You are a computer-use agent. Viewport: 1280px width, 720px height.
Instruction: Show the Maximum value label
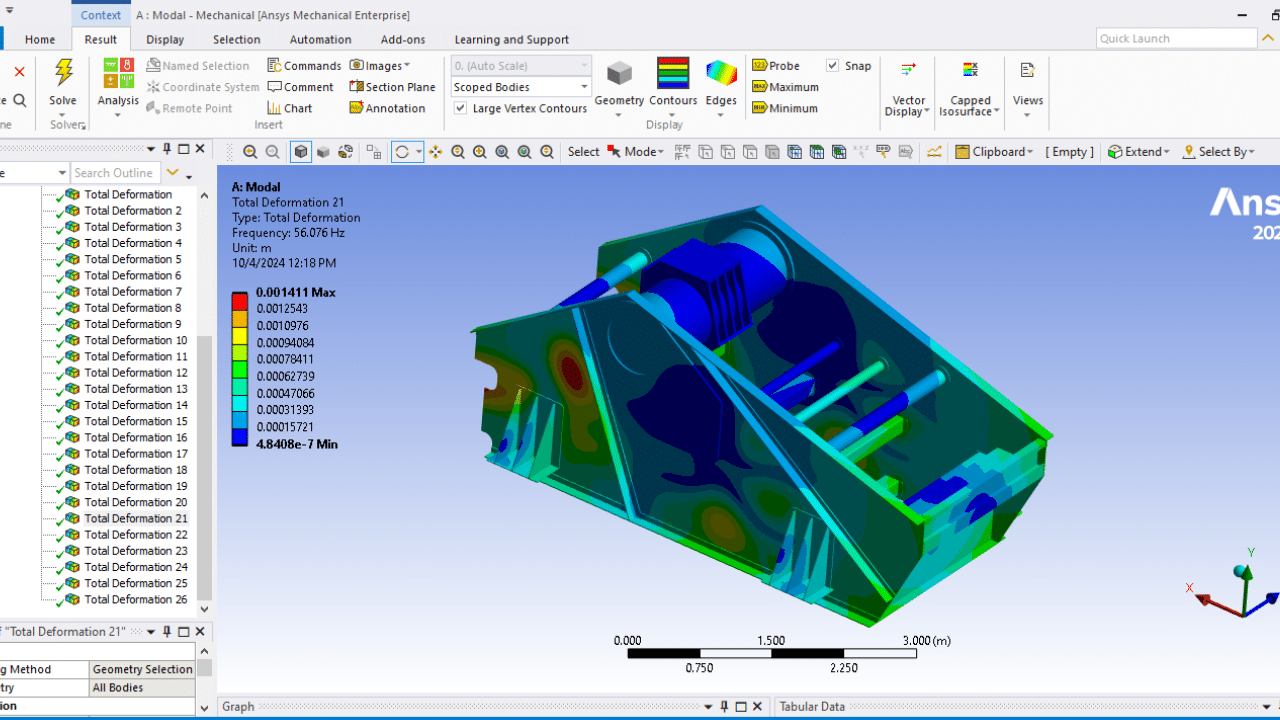(785, 87)
